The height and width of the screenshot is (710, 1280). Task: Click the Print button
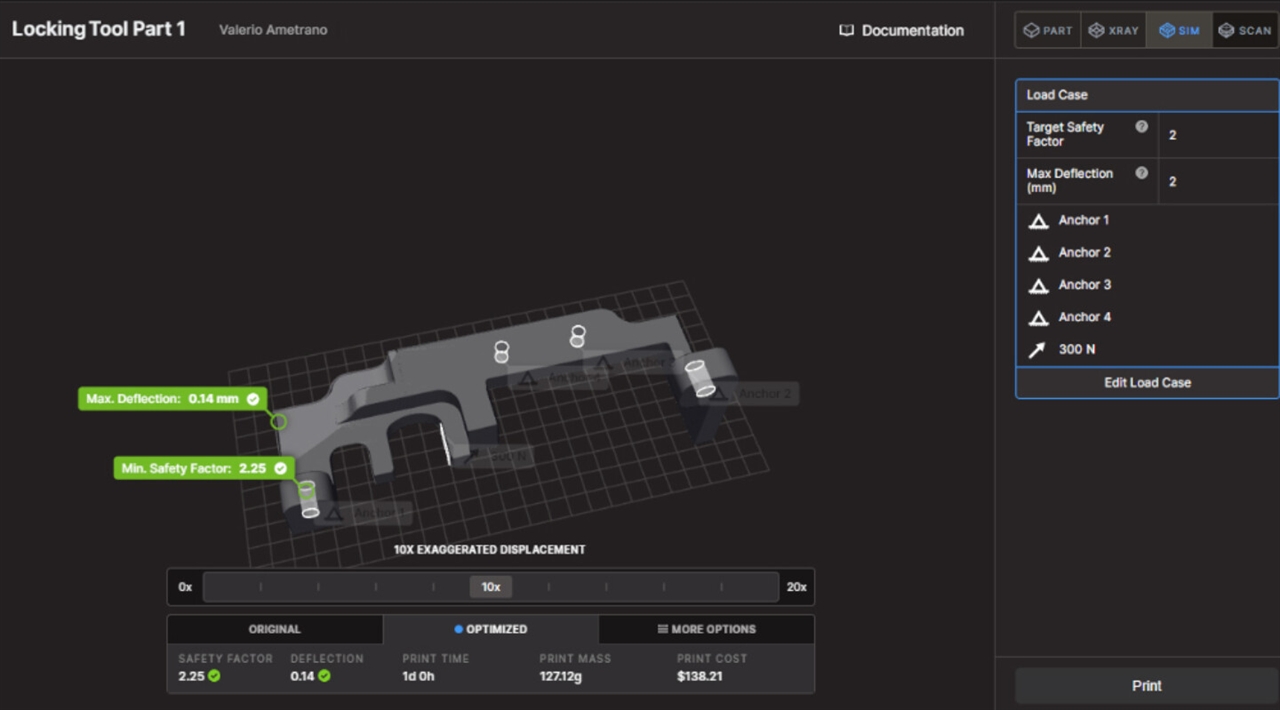point(1147,686)
